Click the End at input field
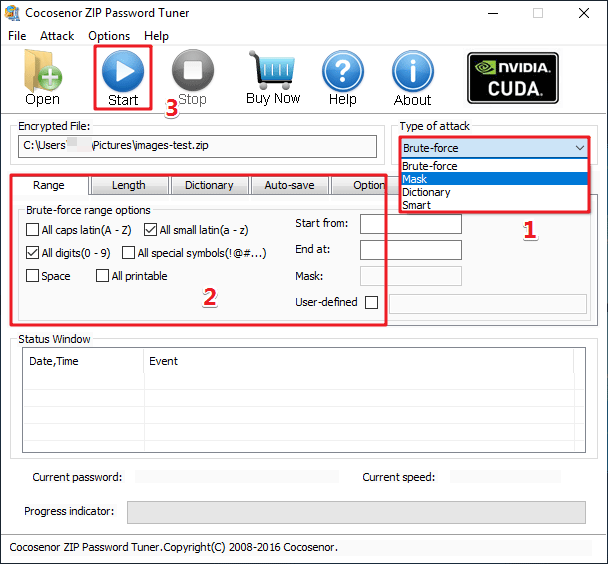 tap(411, 250)
